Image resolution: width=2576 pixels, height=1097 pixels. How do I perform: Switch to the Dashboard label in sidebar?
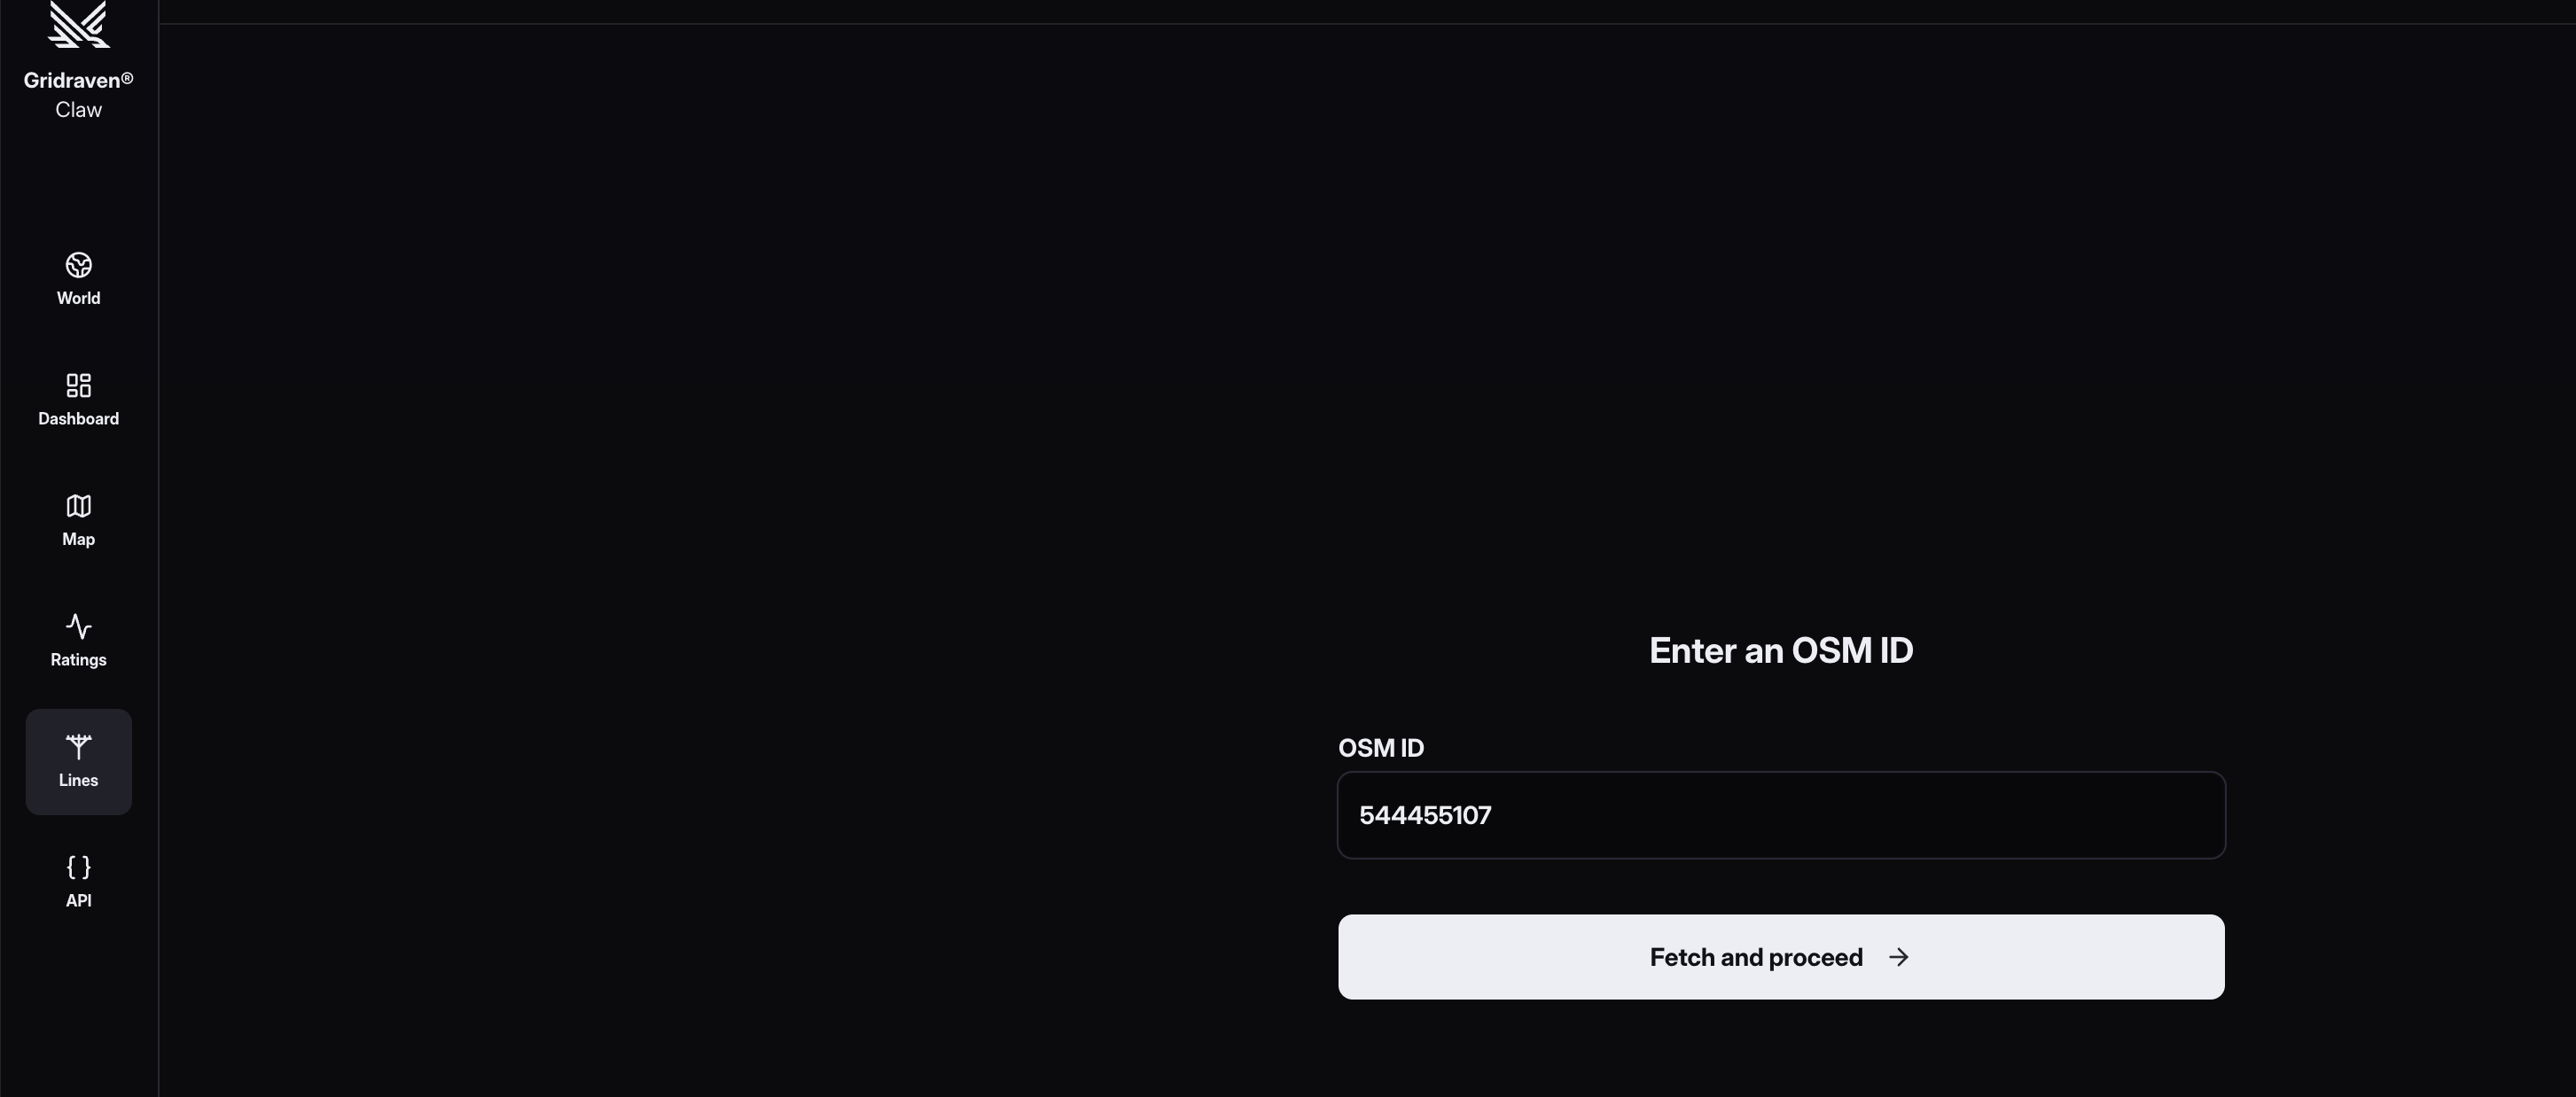[79, 419]
